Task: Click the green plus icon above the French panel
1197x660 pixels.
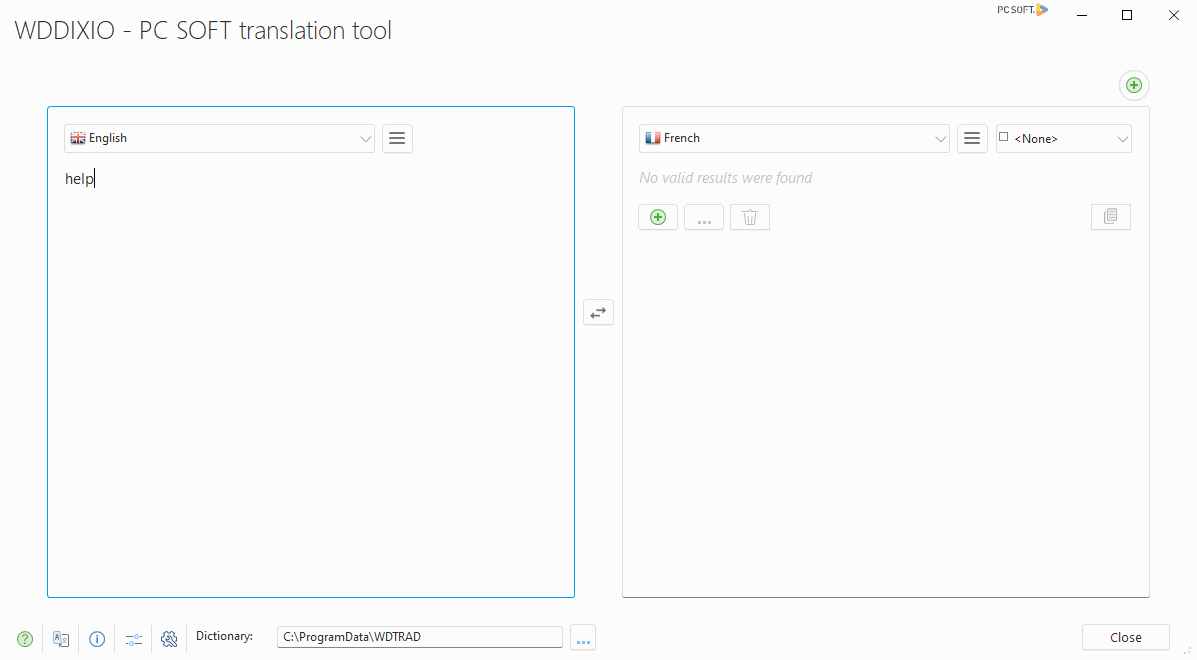Action: tap(1134, 85)
